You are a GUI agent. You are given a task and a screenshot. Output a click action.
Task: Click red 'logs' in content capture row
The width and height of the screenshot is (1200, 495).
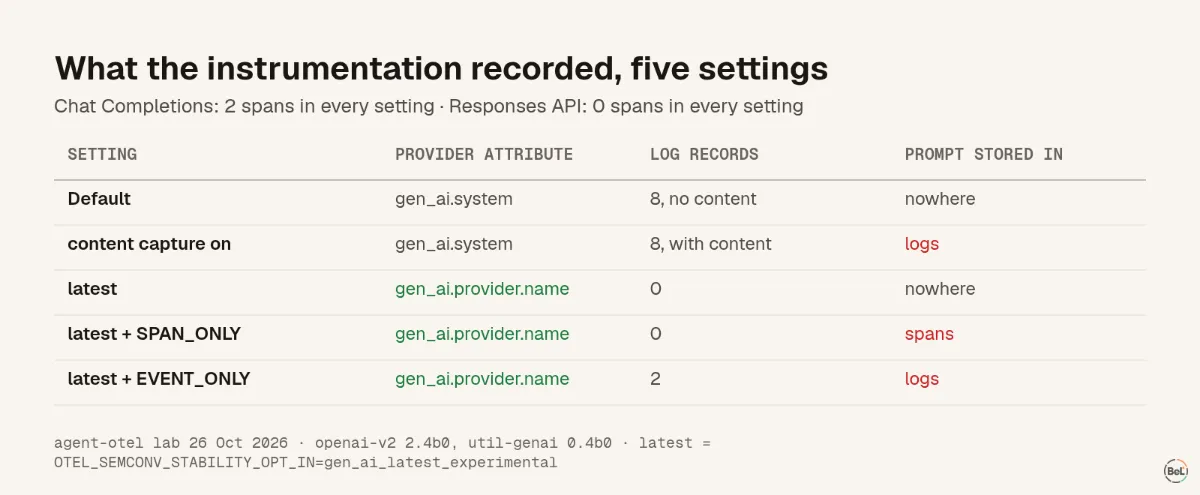click(x=922, y=244)
